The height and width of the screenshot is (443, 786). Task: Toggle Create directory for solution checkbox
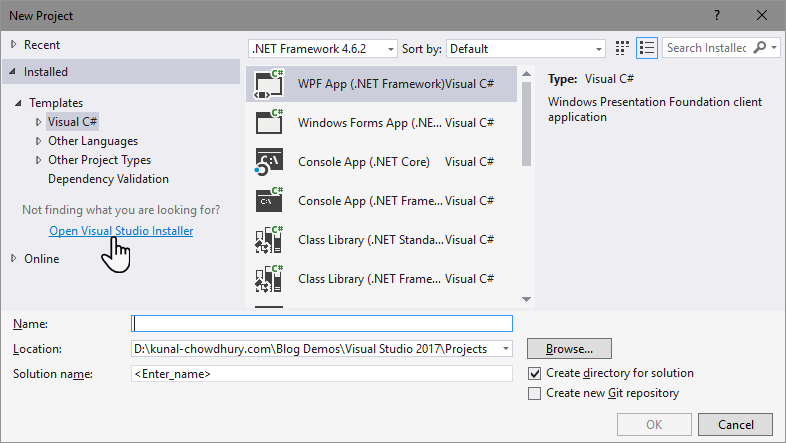pyautogui.click(x=534, y=373)
